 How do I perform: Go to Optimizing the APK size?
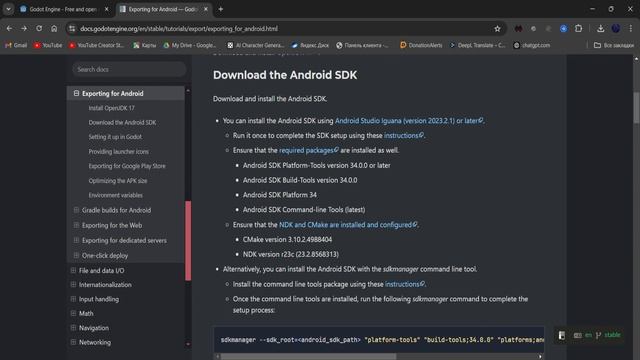[118, 181]
